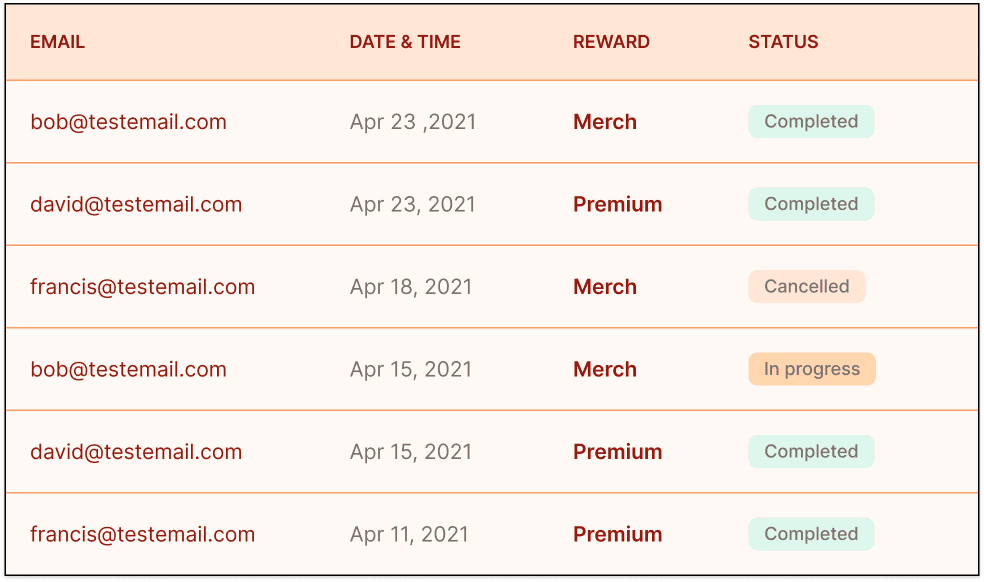Screen dimensions: 984x582
Task: Select Merch reward in the Apr 18 row
Action: [x=605, y=287]
